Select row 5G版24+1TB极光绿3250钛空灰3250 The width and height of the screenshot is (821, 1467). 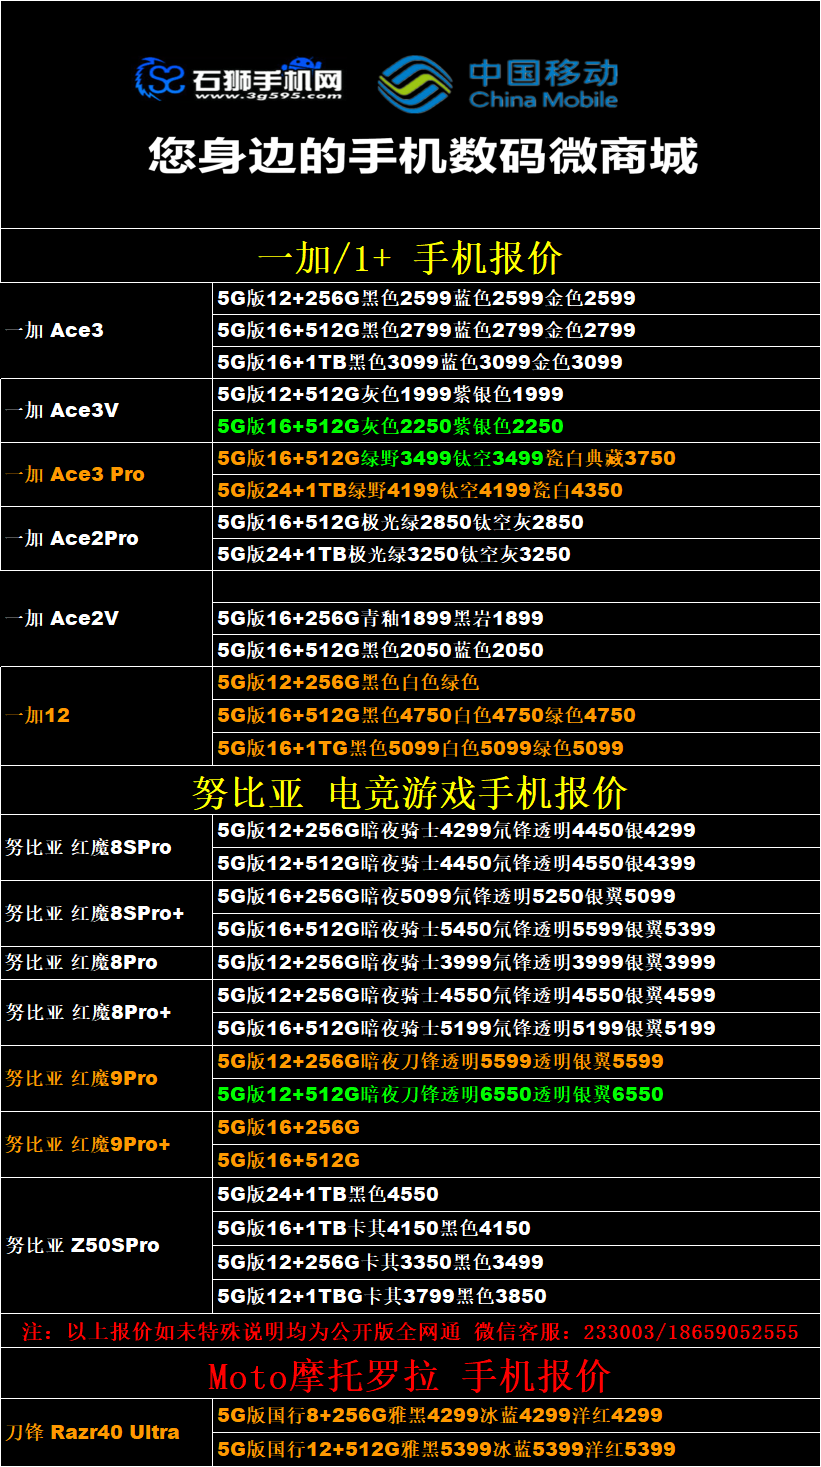pos(516,554)
